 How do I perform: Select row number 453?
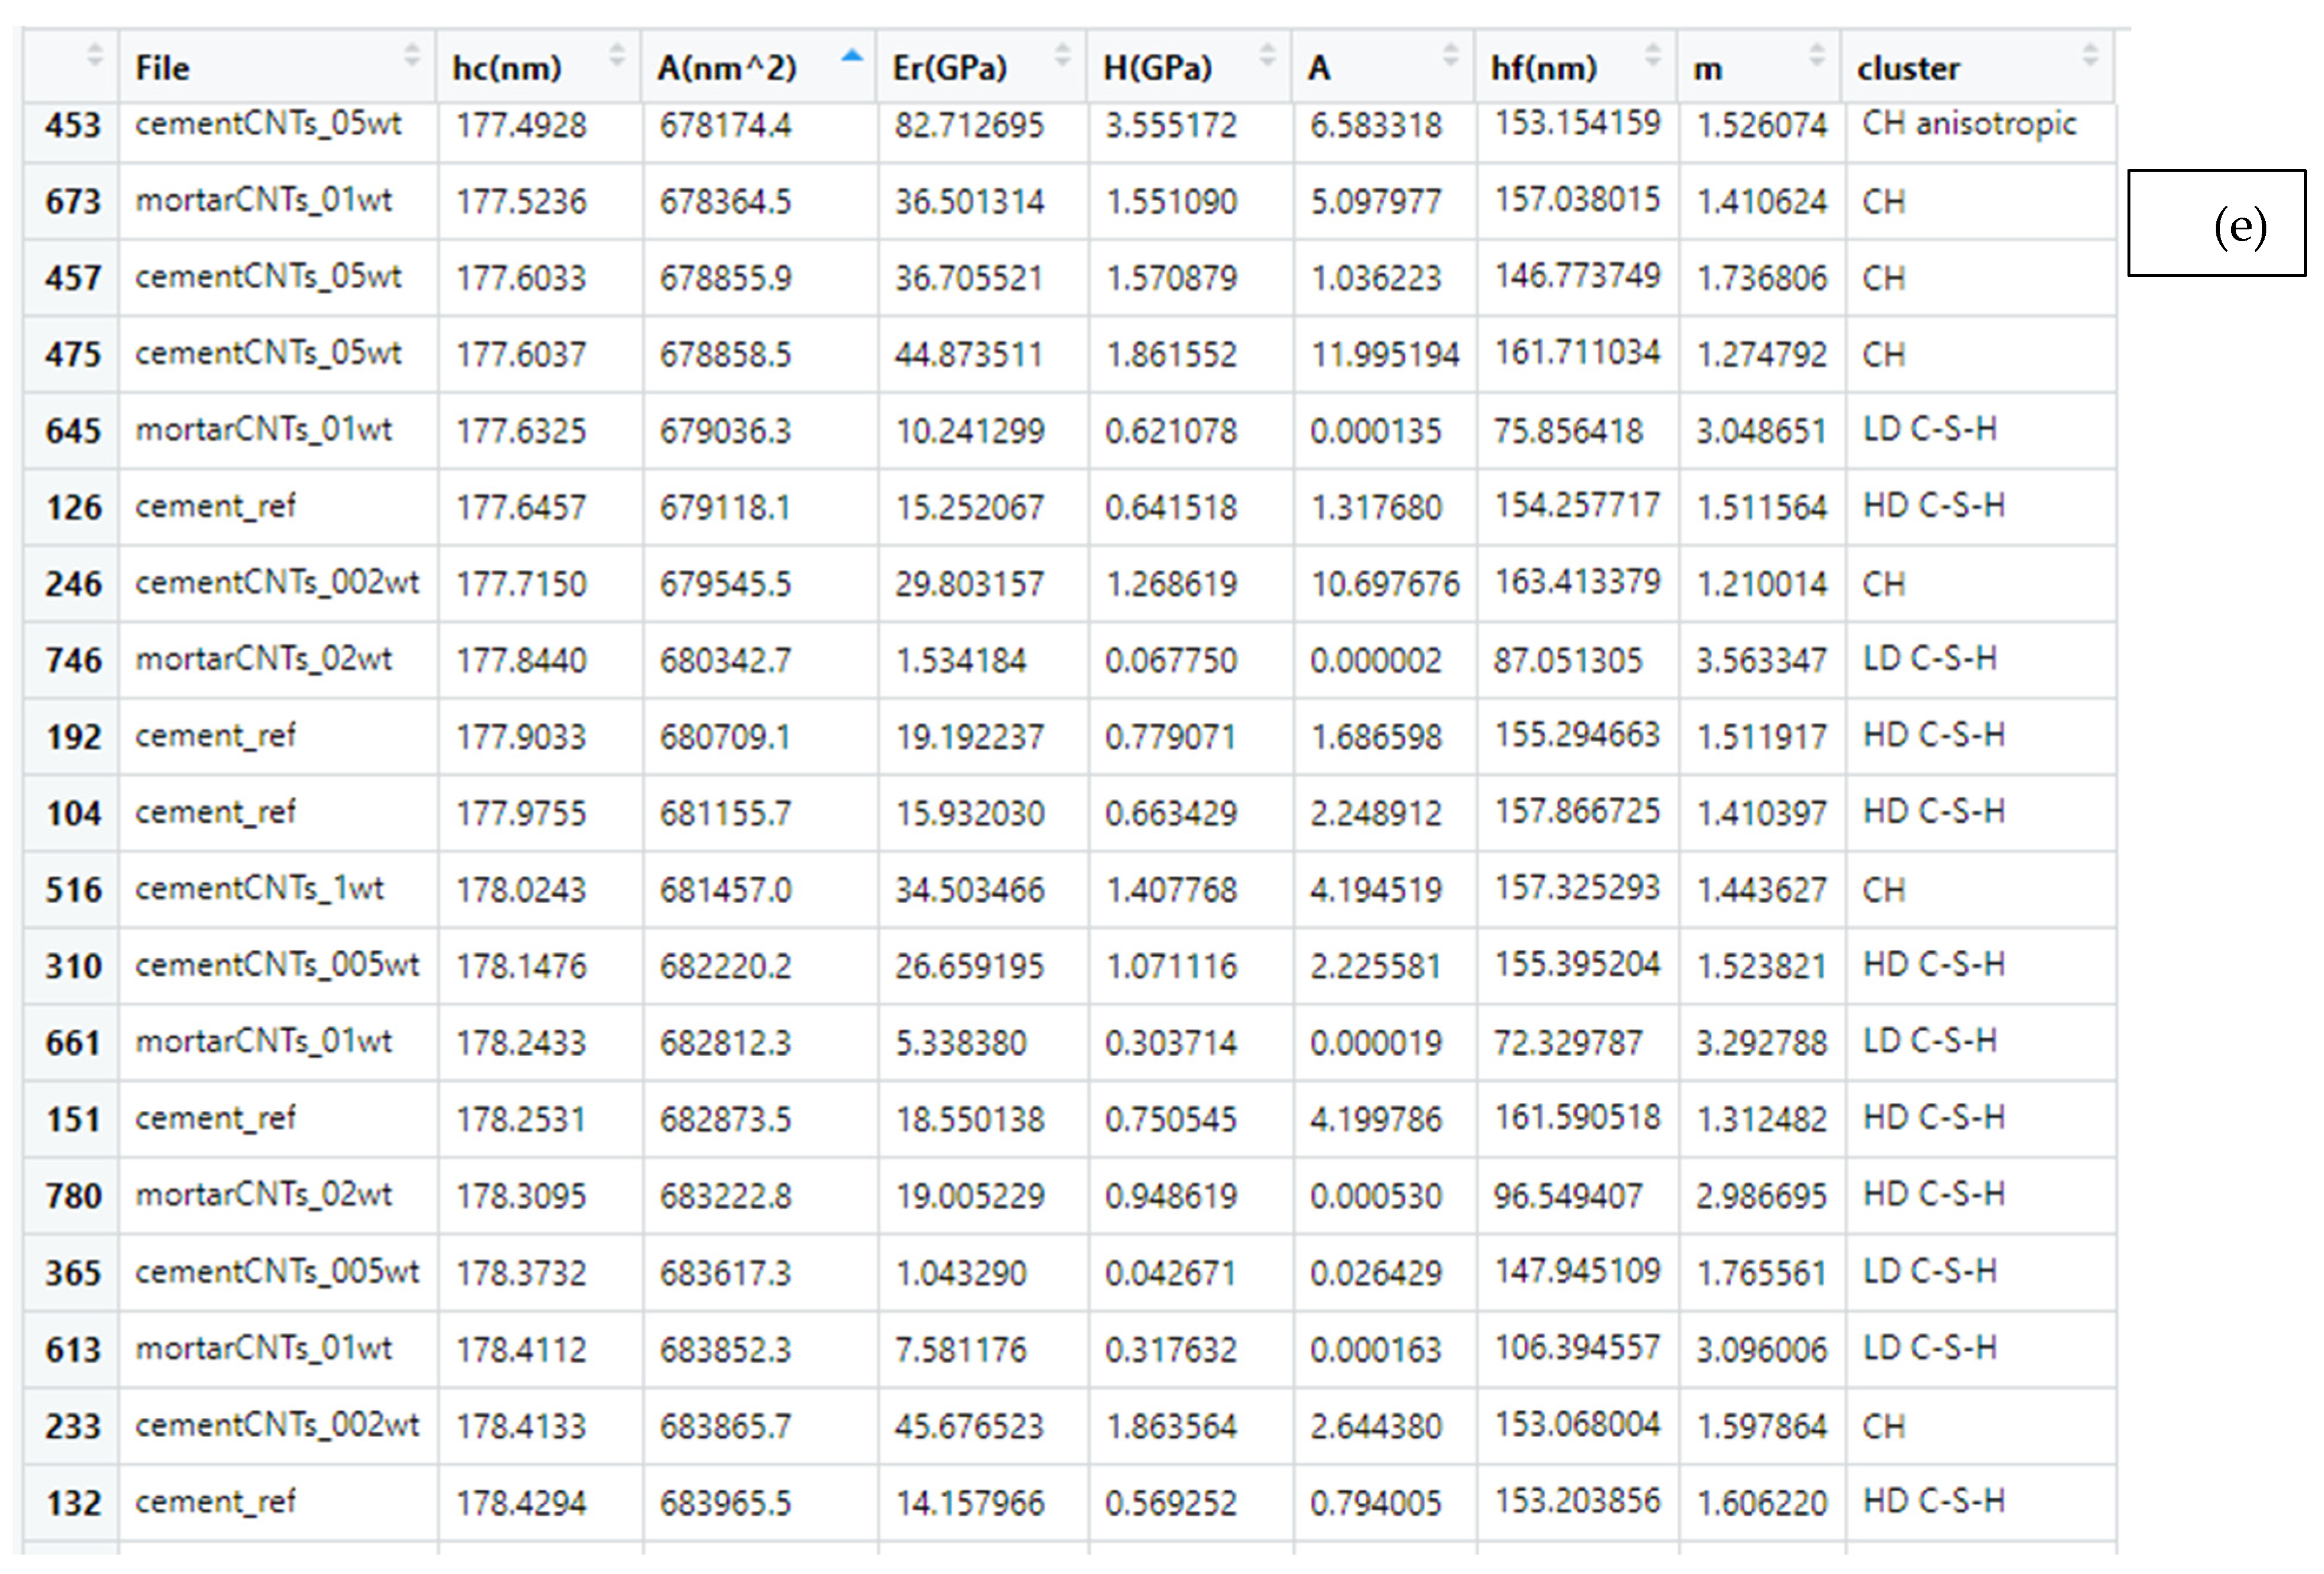point(73,126)
